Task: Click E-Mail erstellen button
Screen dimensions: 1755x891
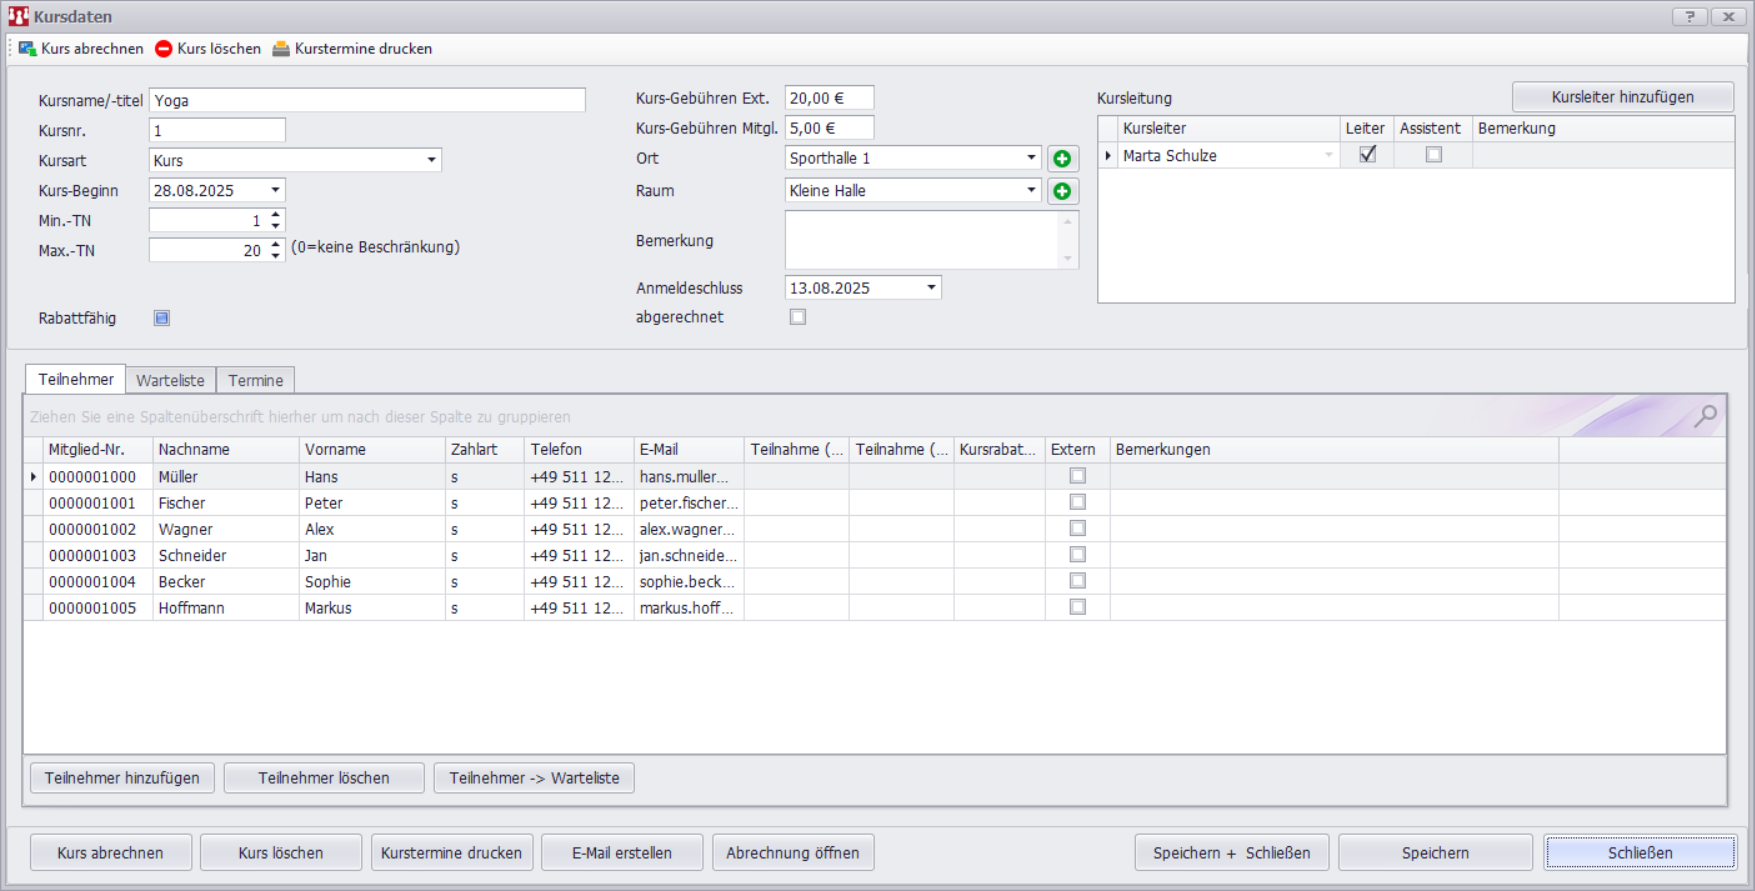Action: 622,853
